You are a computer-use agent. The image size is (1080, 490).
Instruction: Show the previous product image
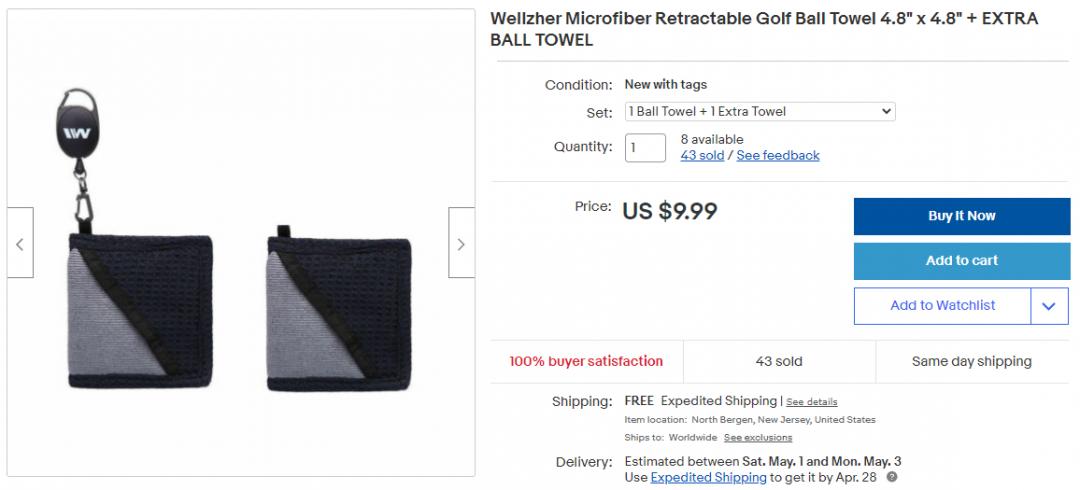point(20,243)
